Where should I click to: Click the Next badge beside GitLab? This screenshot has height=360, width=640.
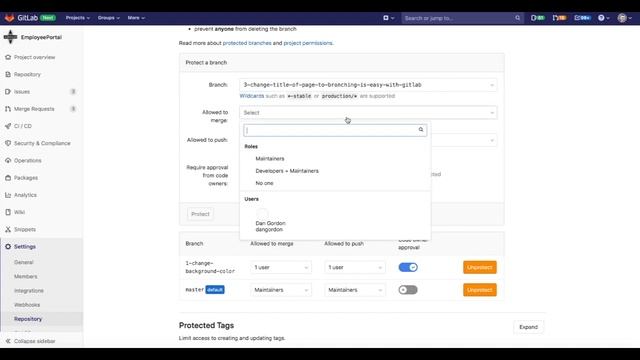48,18
